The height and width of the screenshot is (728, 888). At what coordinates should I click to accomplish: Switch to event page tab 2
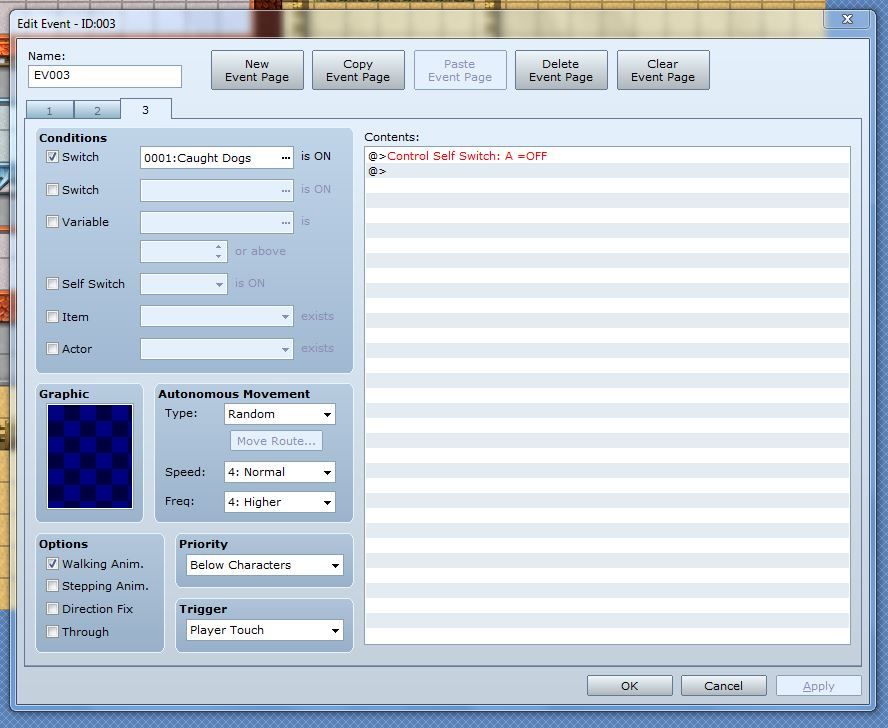pos(97,111)
